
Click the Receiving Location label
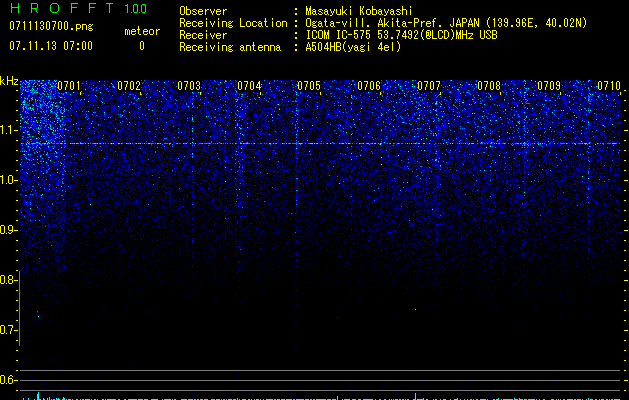tap(233, 23)
